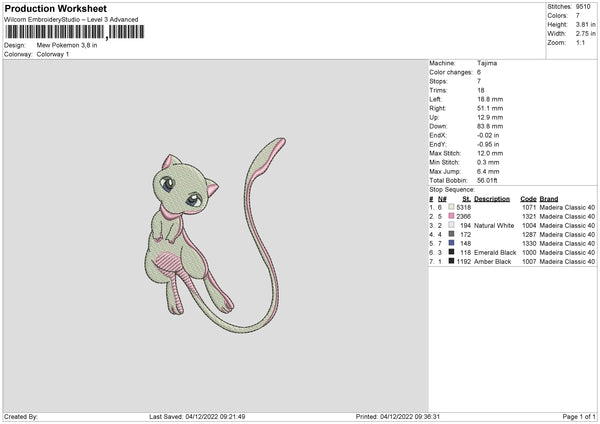The width and height of the screenshot is (600, 424).
Task: Click the 'St.' column header
Action: (x=466, y=199)
